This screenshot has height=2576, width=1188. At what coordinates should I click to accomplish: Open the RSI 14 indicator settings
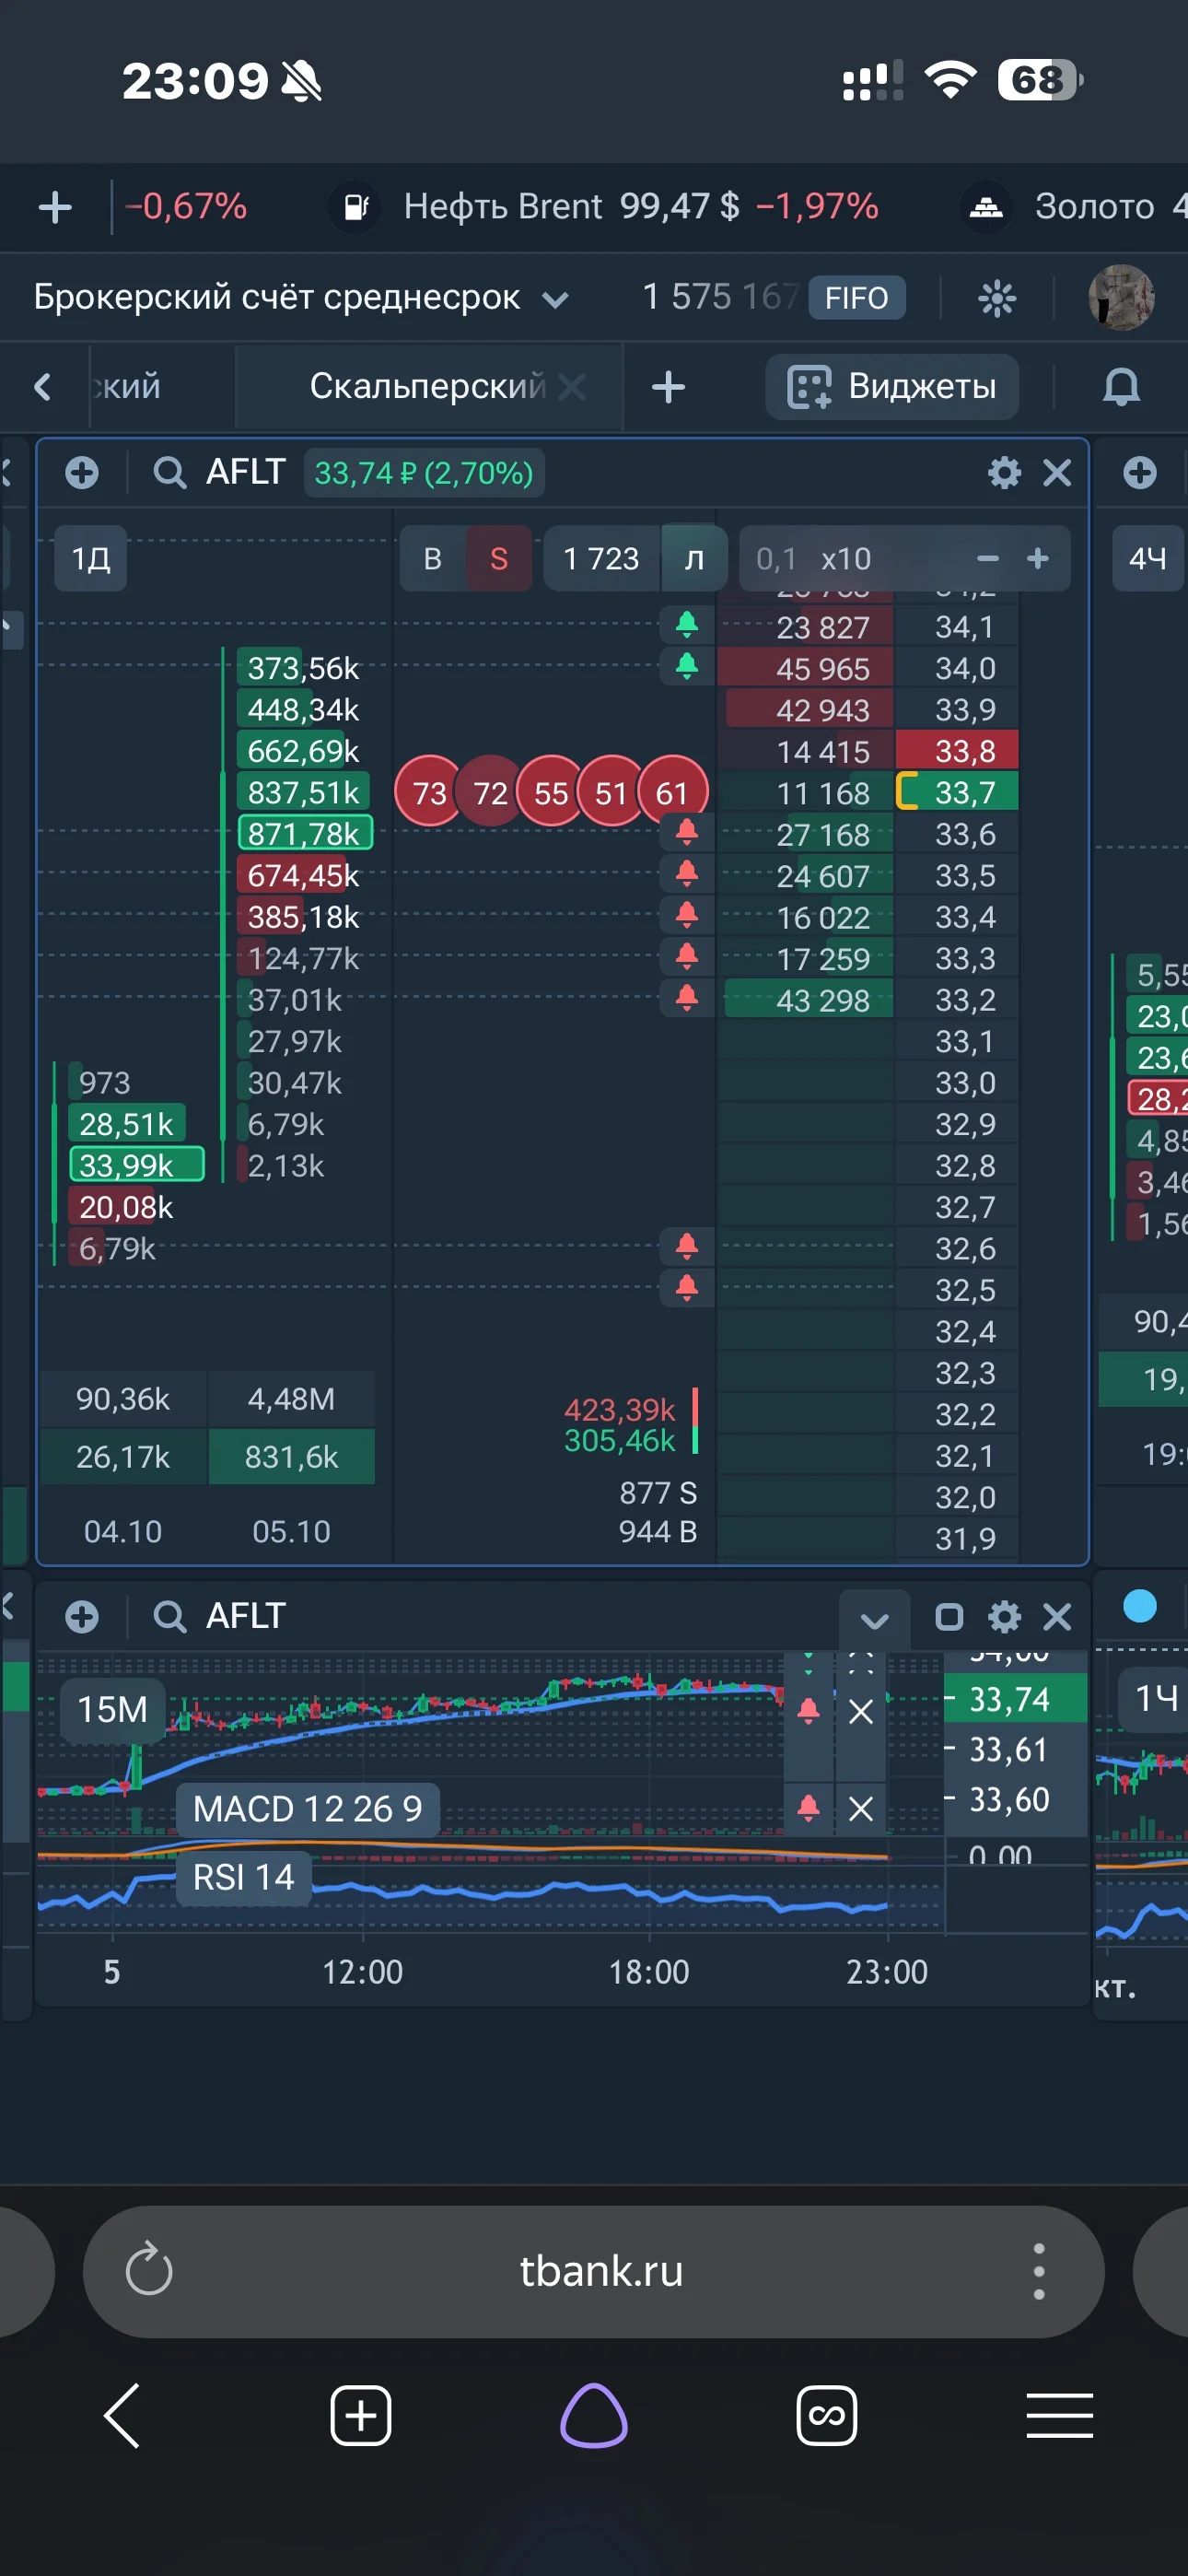pyautogui.click(x=243, y=1877)
